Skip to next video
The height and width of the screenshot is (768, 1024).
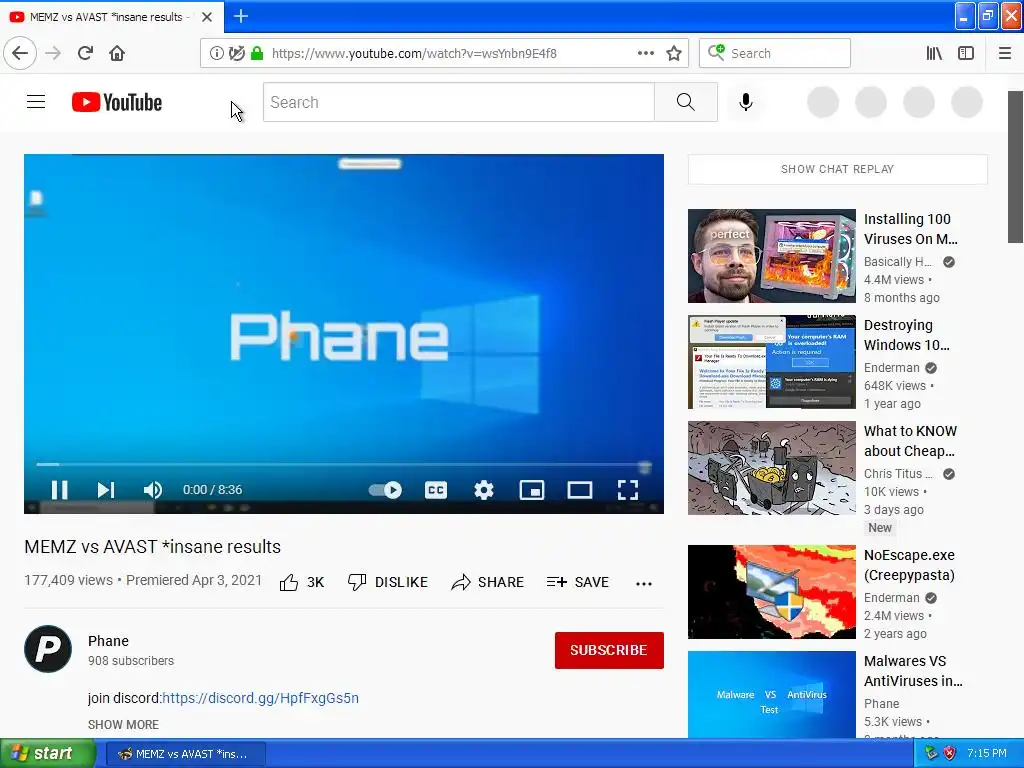tap(106, 490)
